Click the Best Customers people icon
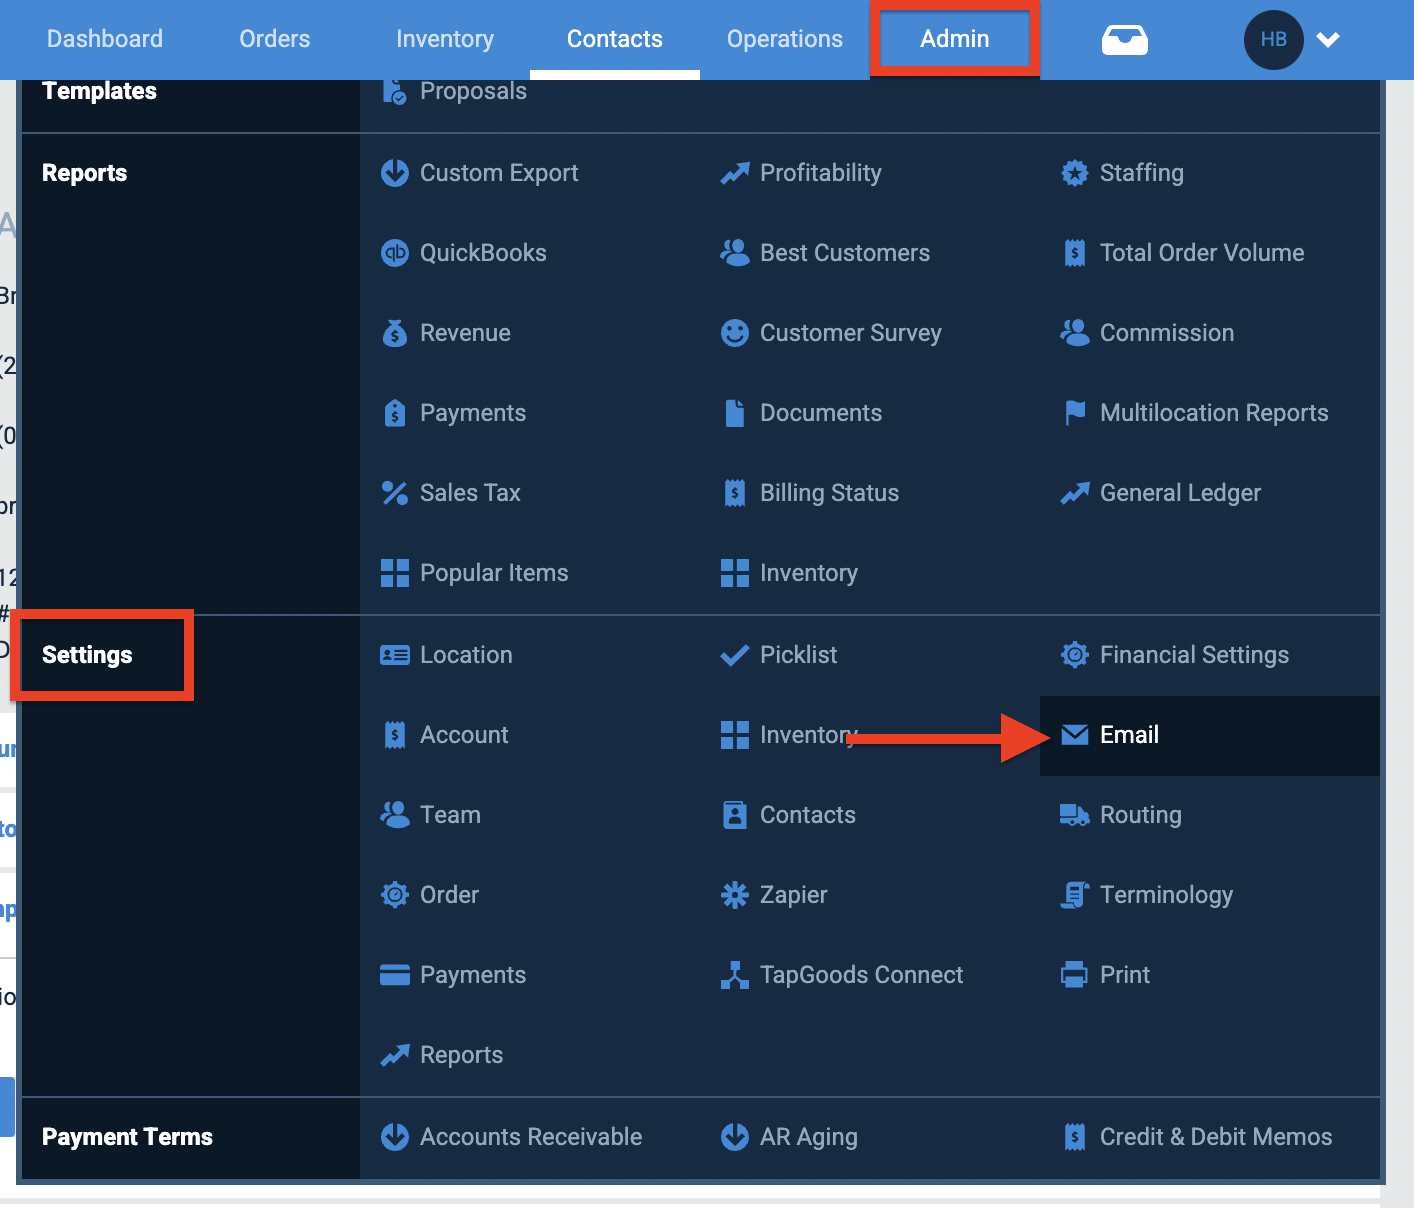The image size is (1414, 1208). 735,253
